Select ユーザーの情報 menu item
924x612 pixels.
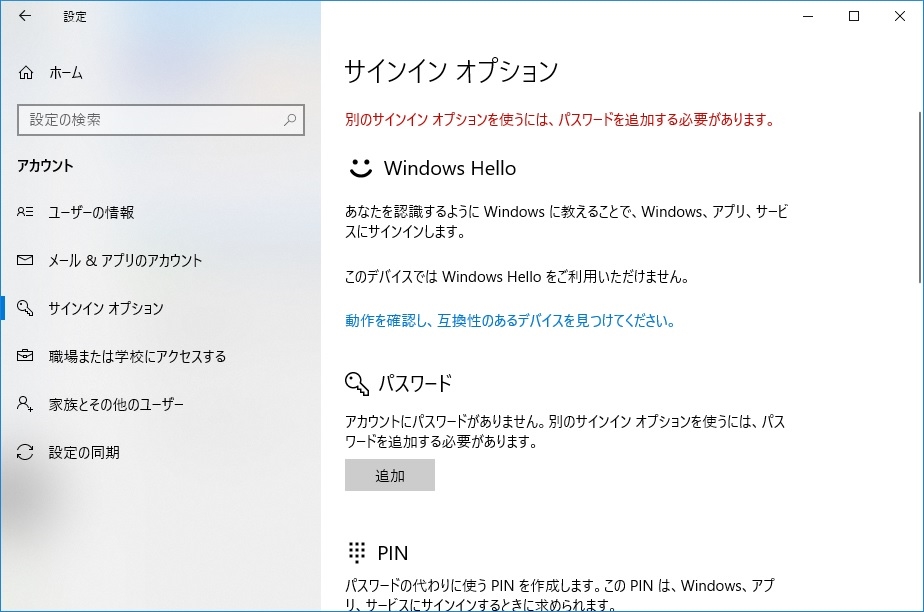pos(160,212)
